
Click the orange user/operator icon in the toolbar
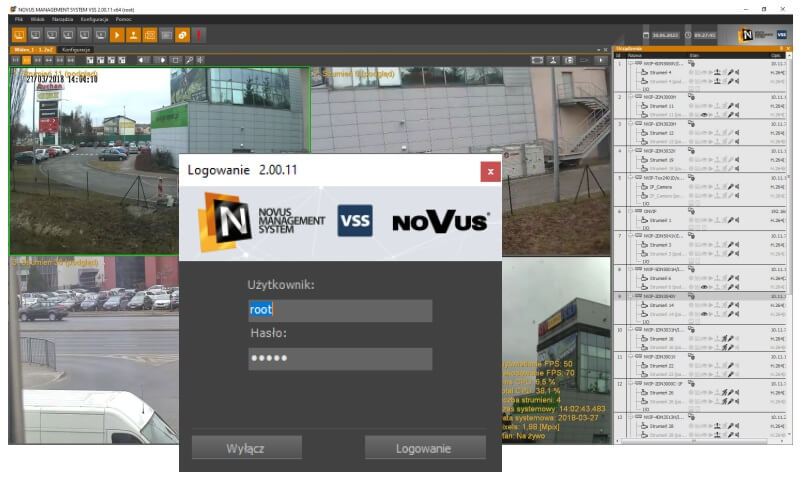[133, 35]
